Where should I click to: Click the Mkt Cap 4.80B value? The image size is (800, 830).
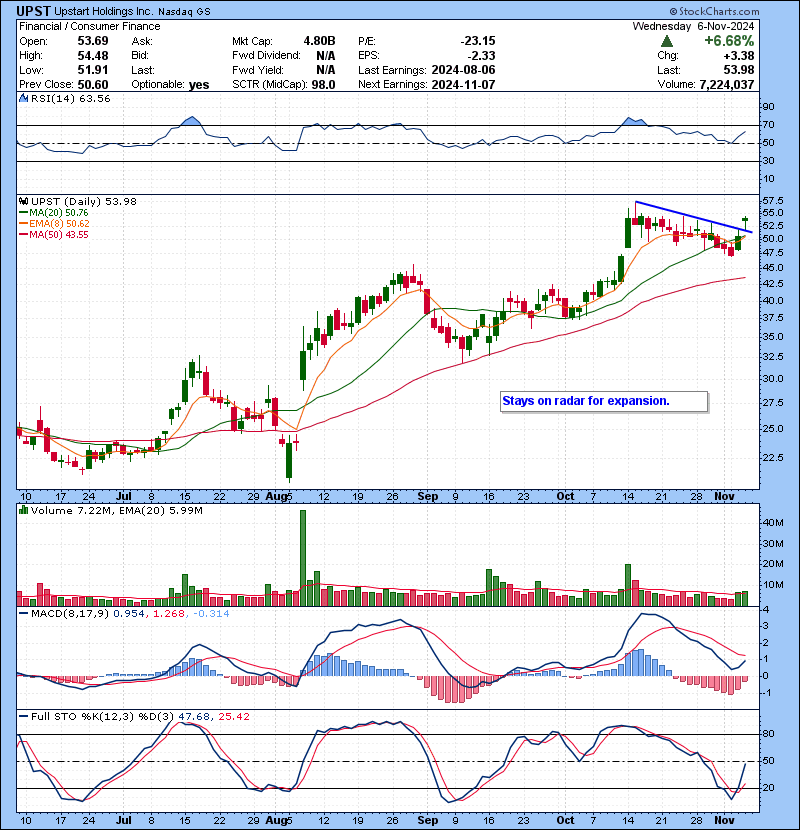pos(319,41)
